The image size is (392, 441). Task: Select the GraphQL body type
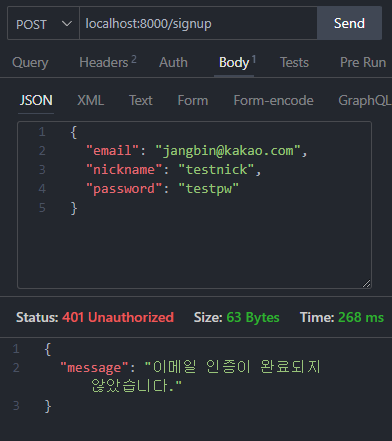(365, 100)
